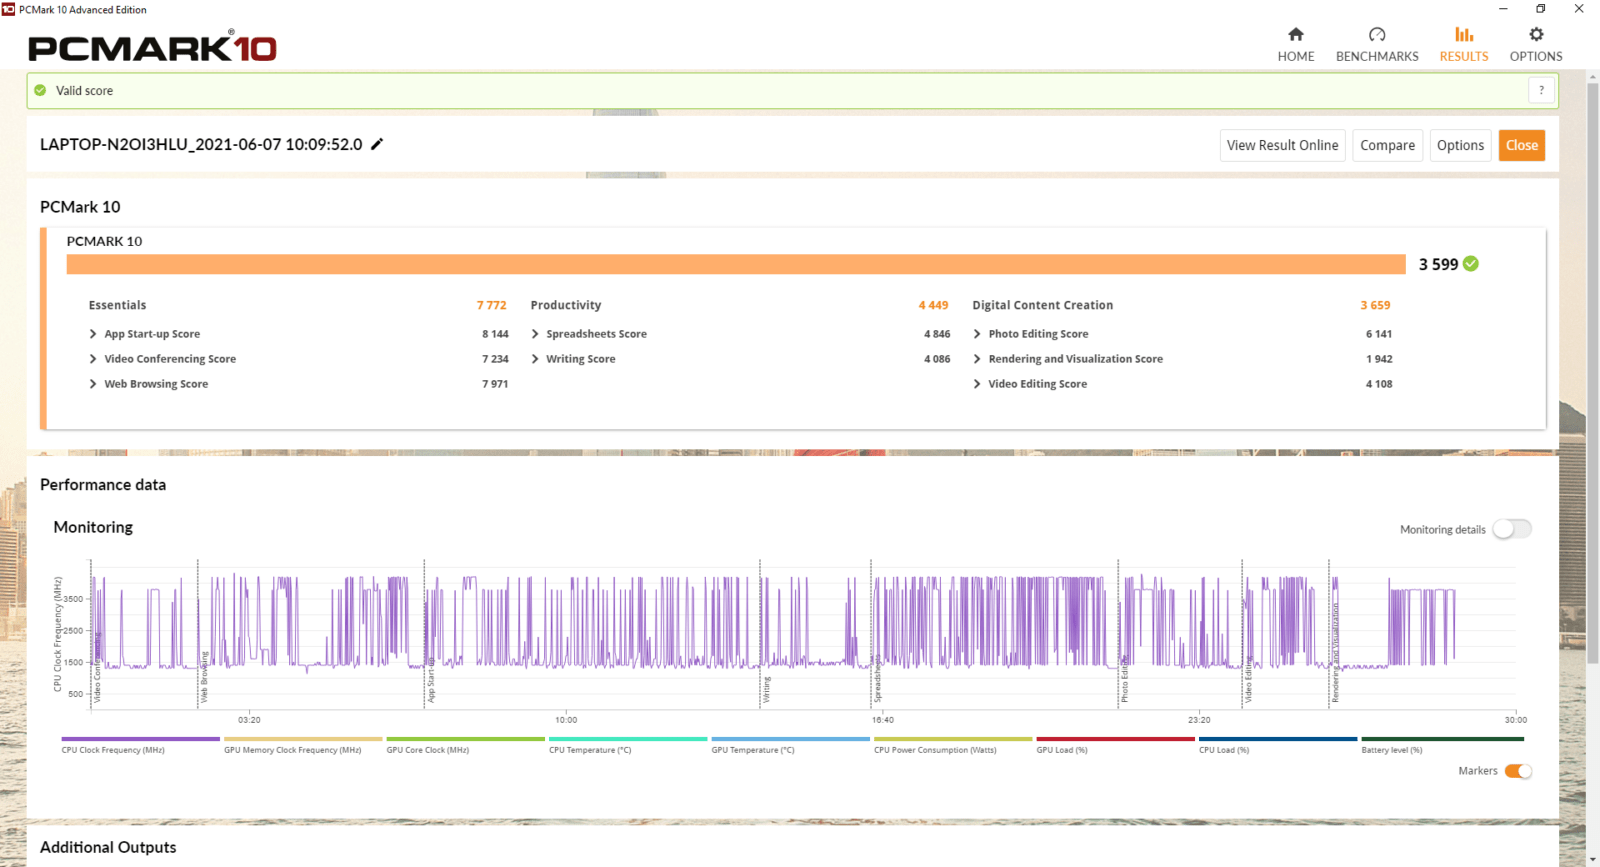Click the Rendering and Visualization chart marker
This screenshot has width=1600, height=867.
[1335, 652]
